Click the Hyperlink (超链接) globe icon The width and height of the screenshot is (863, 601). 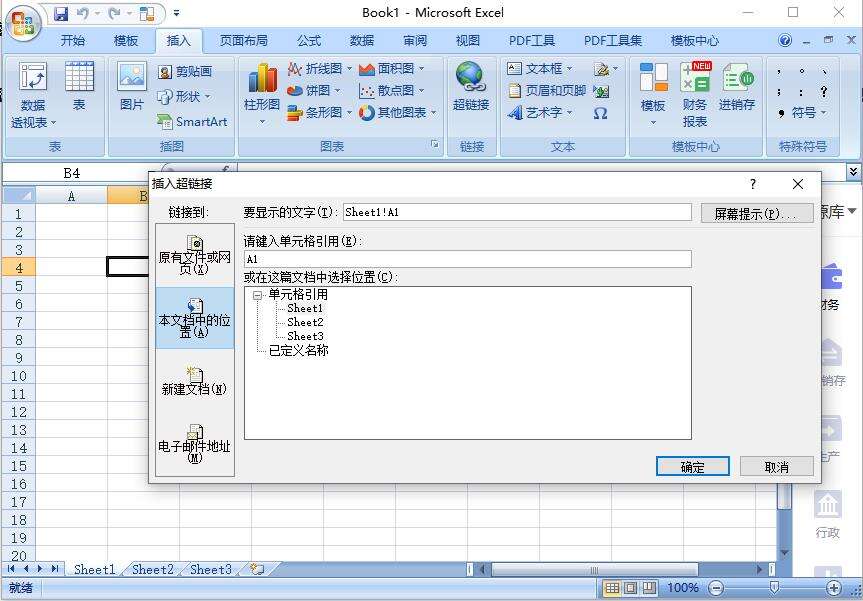pos(470,76)
